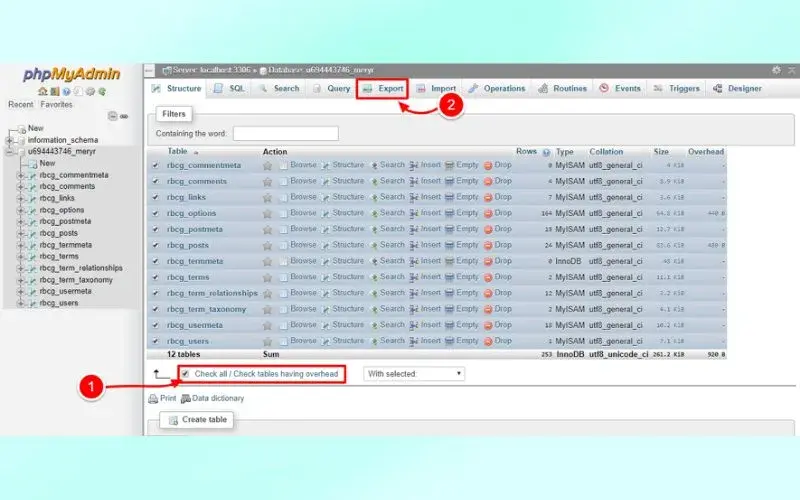Viewport: 800px width, 500px height.
Task: Open the Export tab
Action: (x=383, y=89)
